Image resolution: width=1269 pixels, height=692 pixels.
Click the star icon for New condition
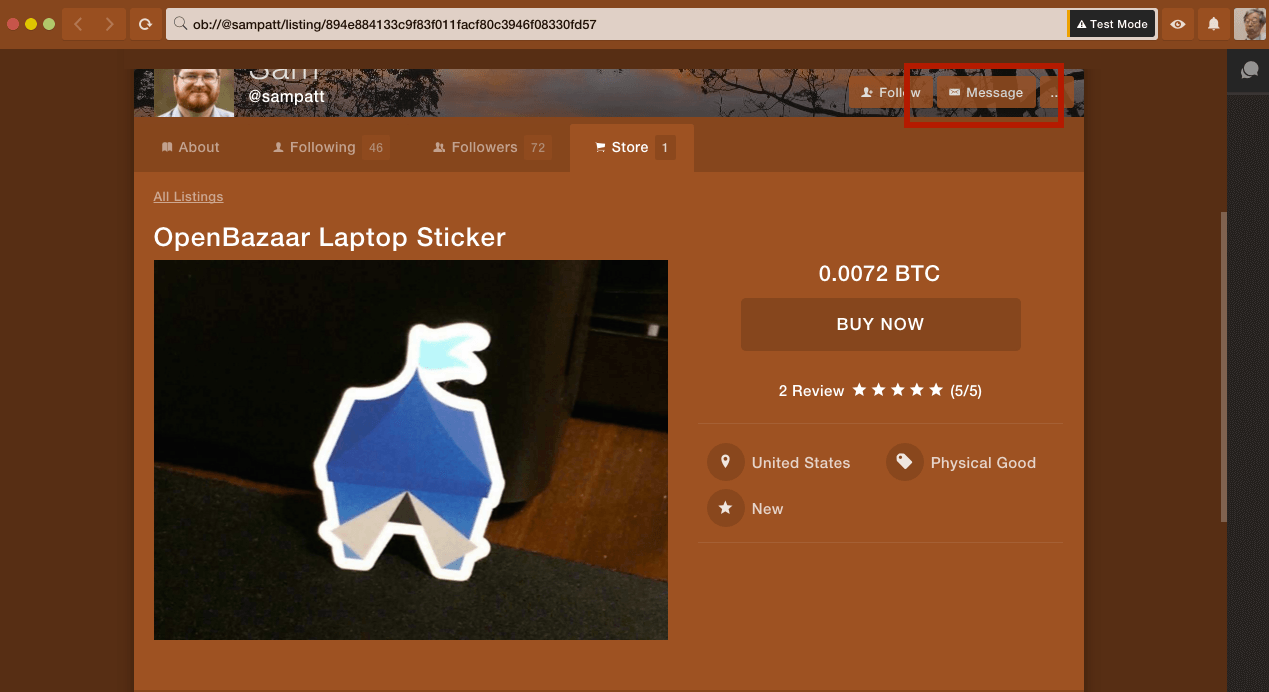[725, 508]
